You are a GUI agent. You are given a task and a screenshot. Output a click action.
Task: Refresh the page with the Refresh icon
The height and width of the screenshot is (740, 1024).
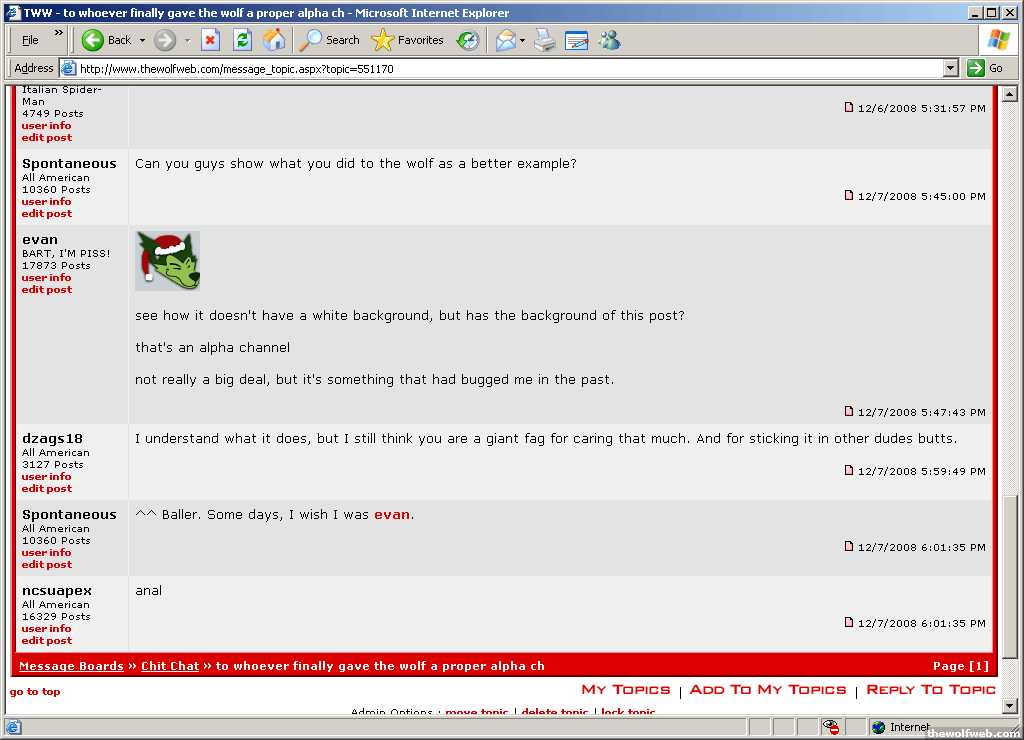pos(242,40)
